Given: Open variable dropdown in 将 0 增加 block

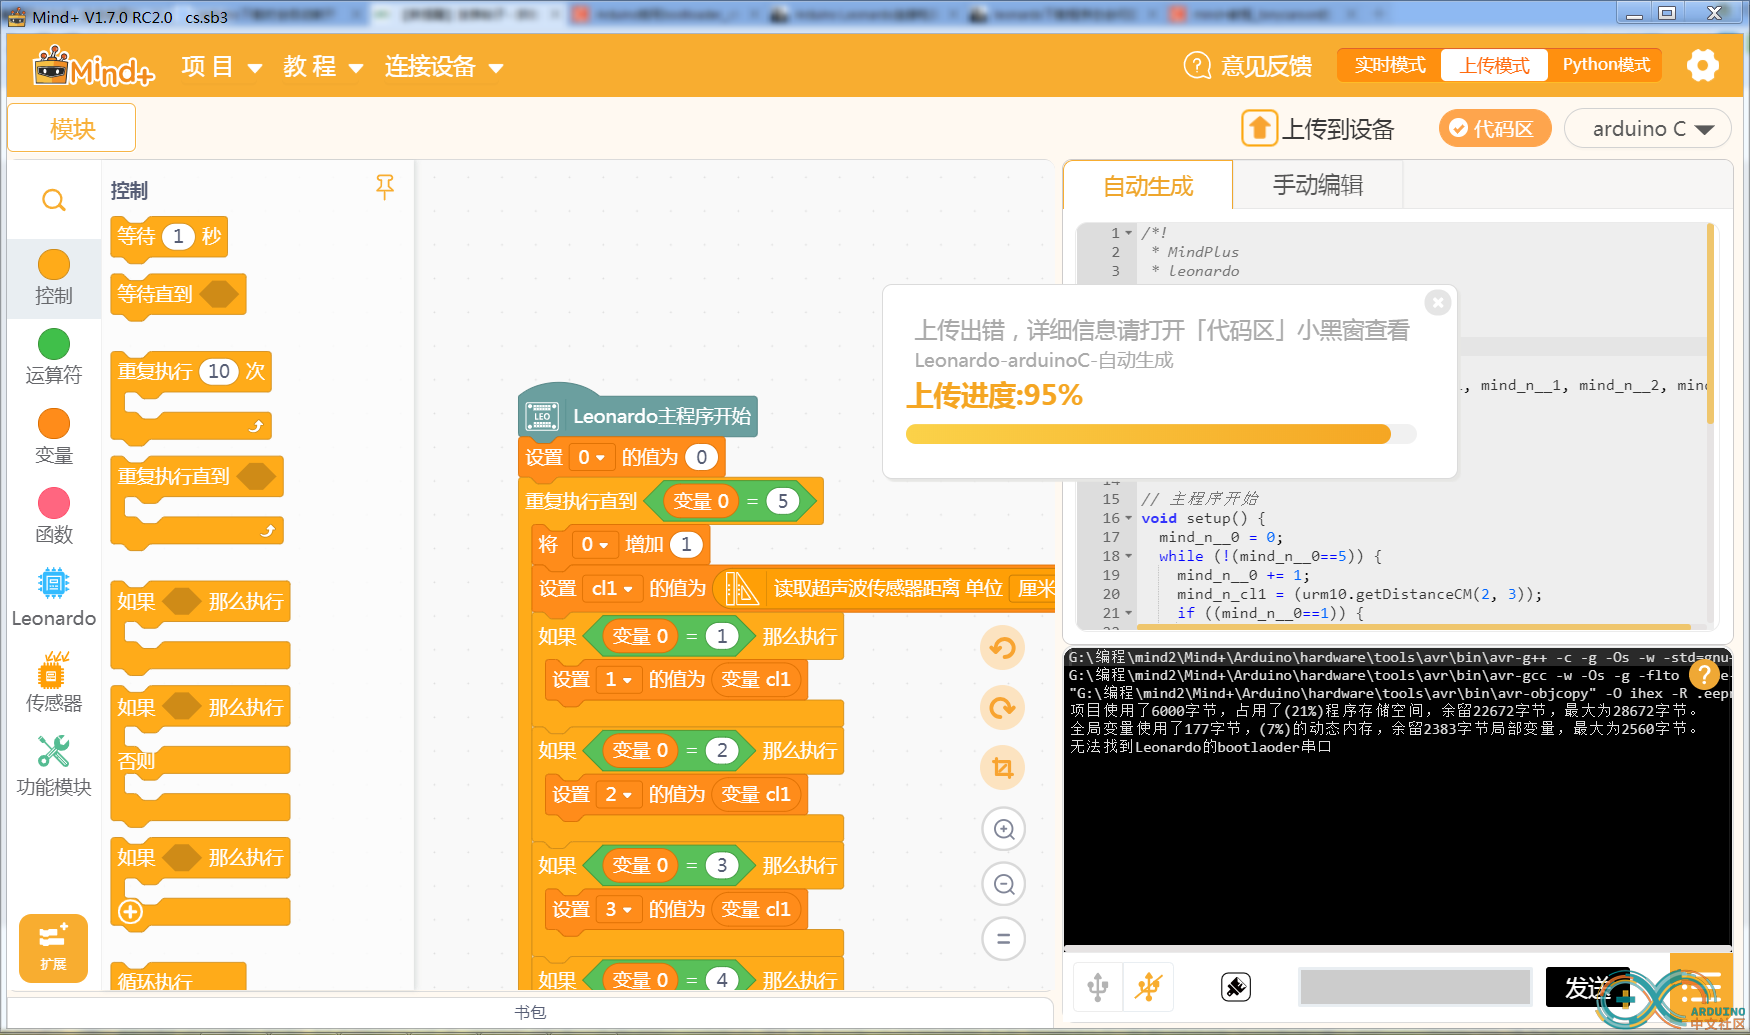Looking at the screenshot, I should click(x=594, y=545).
